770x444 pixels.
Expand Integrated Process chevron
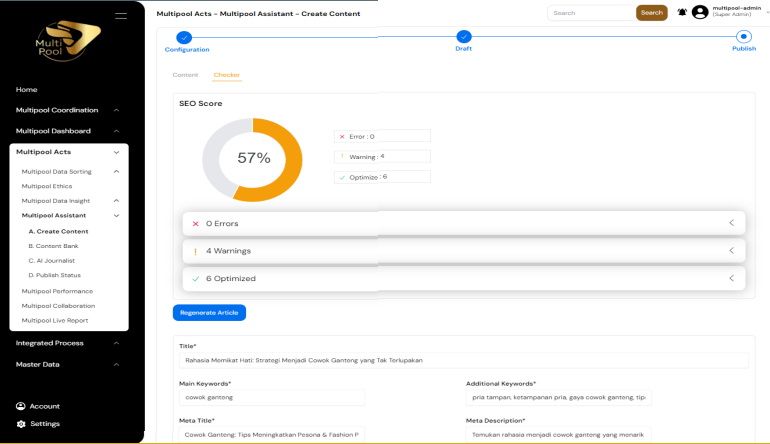point(116,343)
